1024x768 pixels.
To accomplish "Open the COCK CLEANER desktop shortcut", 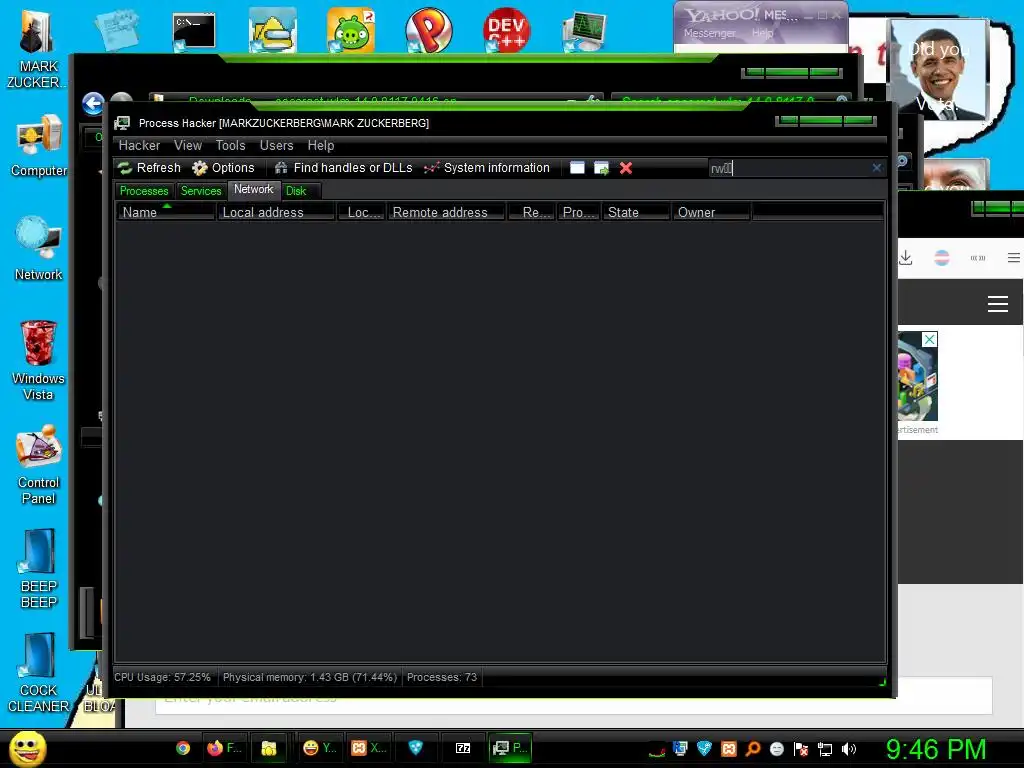I will click(x=39, y=673).
